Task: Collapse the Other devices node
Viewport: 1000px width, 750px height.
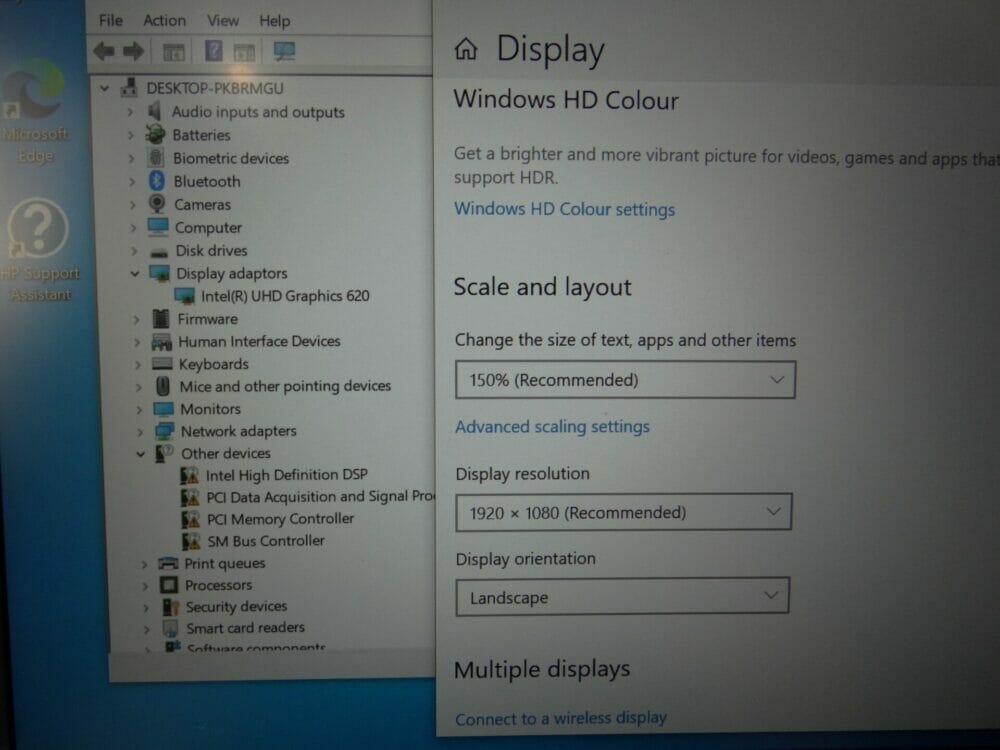Action: tap(140, 454)
